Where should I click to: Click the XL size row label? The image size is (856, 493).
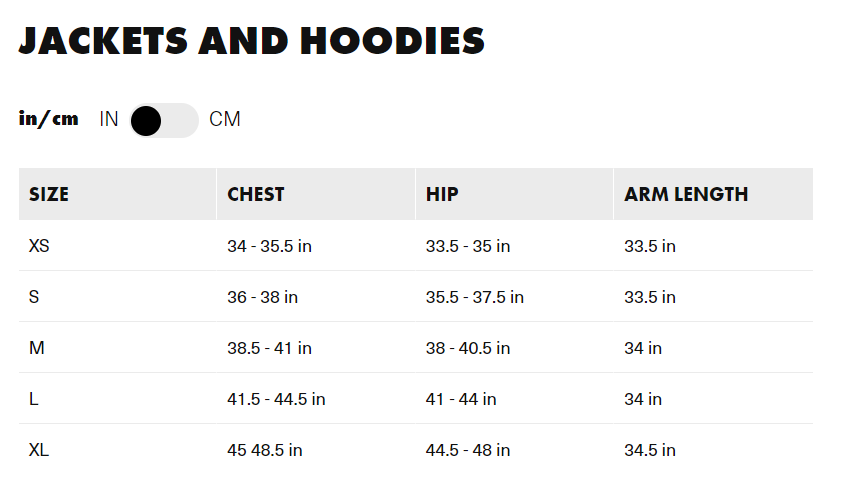tap(39, 450)
